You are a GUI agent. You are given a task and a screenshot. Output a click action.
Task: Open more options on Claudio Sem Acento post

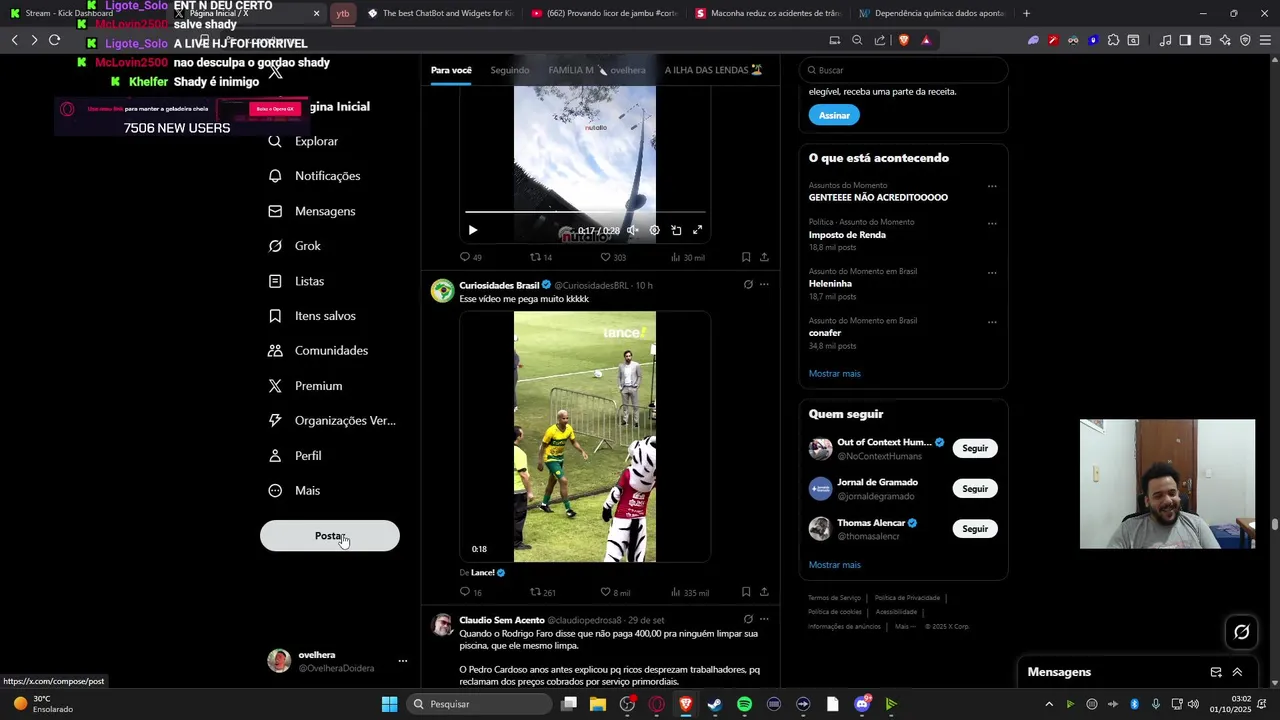[764, 619]
